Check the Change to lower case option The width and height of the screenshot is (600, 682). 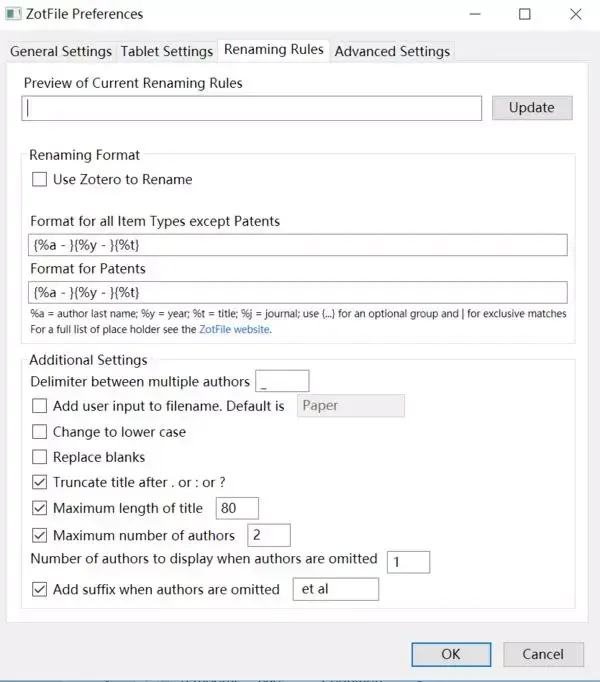click(40, 432)
